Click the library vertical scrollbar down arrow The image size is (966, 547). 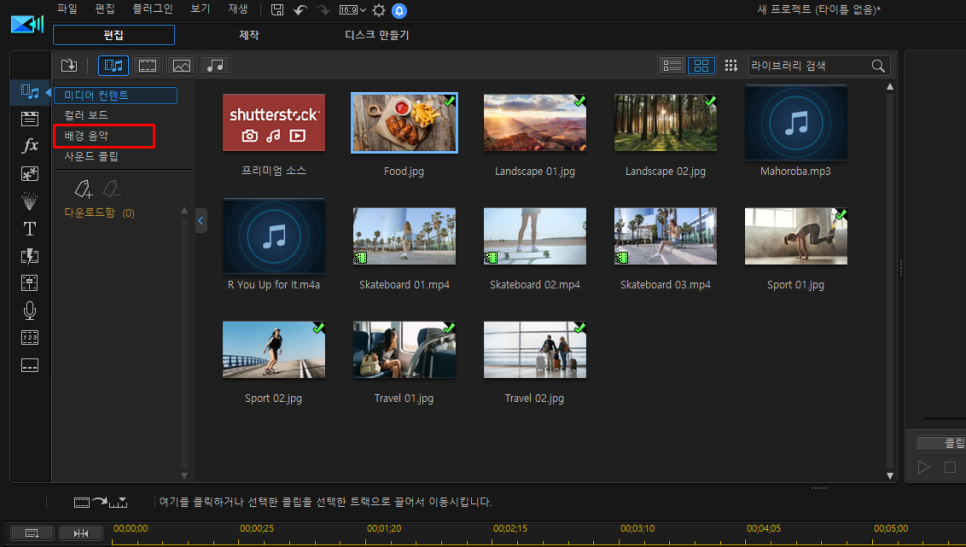pyautogui.click(x=890, y=476)
